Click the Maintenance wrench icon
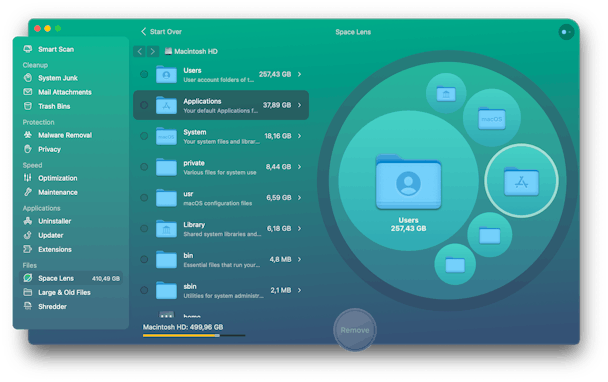Viewport: 608px width, 382px height. (28, 192)
